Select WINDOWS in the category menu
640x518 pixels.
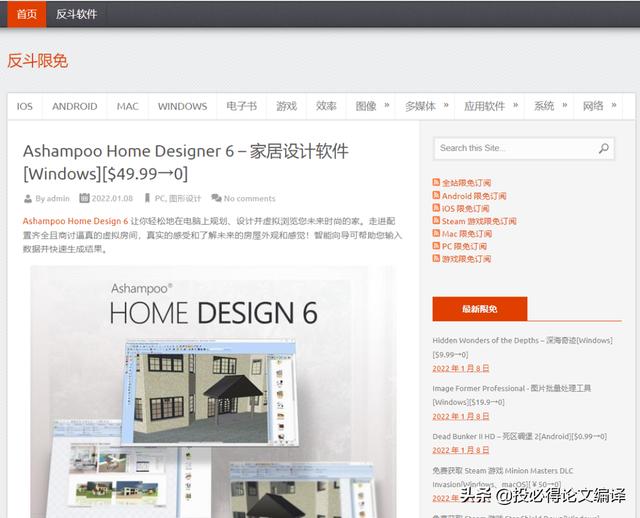click(x=182, y=106)
